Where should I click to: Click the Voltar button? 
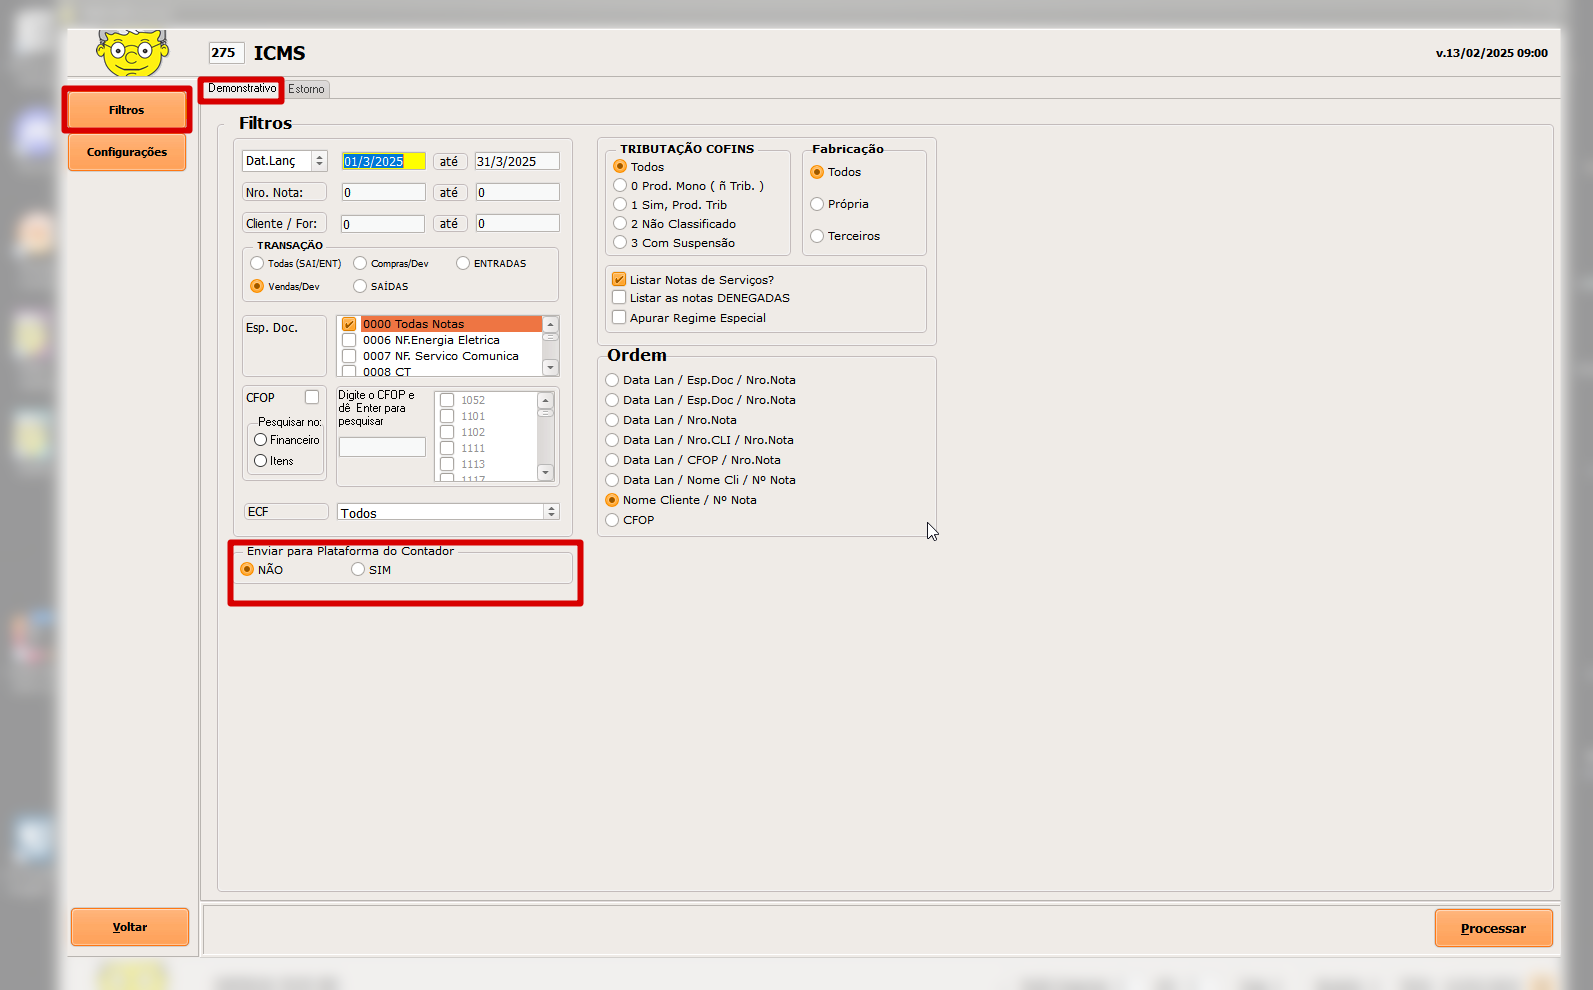[x=130, y=927]
